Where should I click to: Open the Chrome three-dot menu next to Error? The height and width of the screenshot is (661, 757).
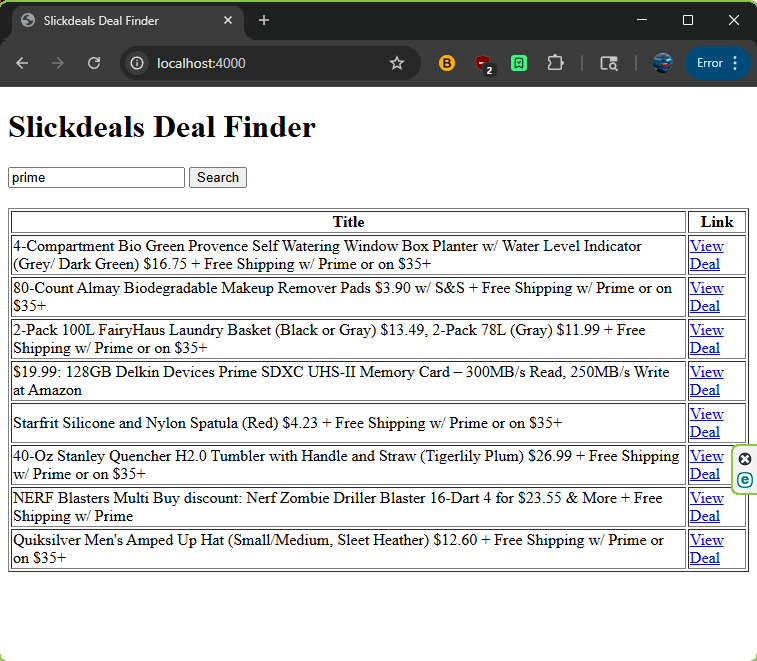(x=735, y=63)
